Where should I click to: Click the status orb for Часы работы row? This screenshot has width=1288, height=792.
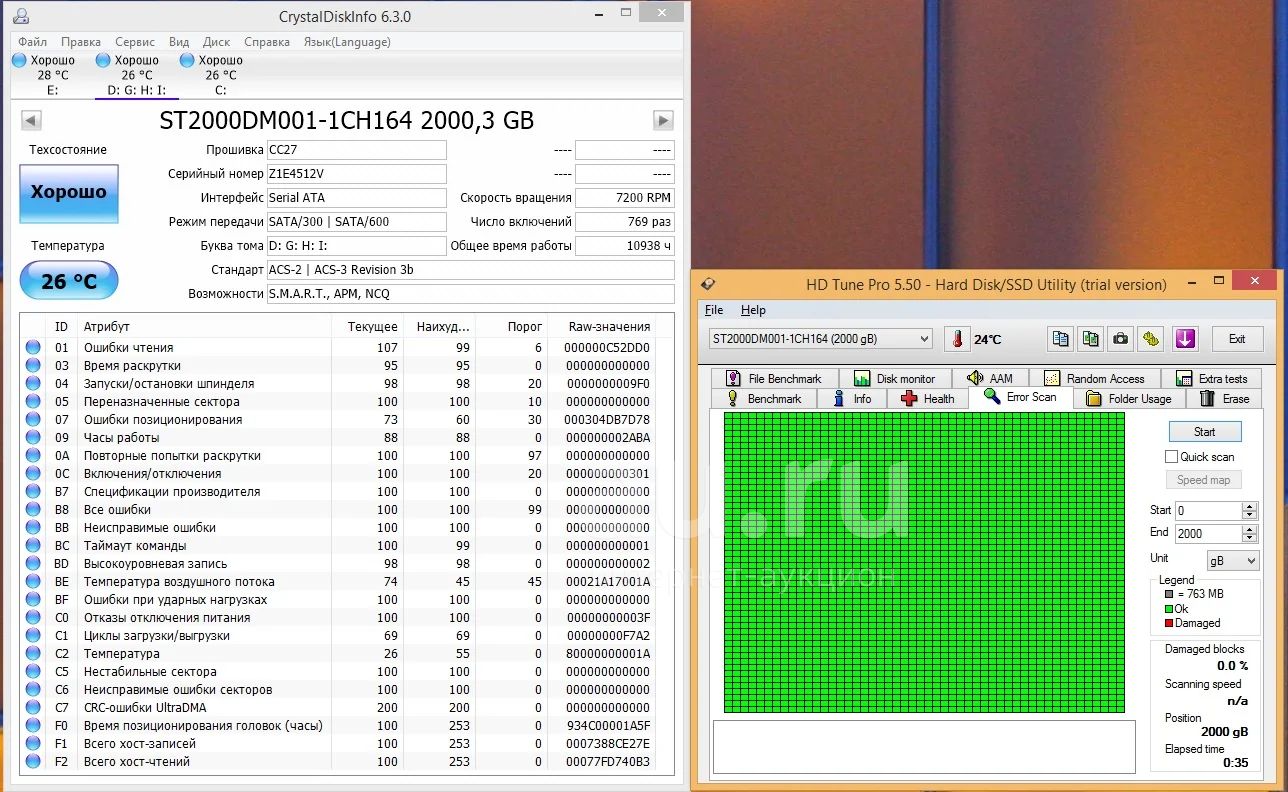click(33, 438)
